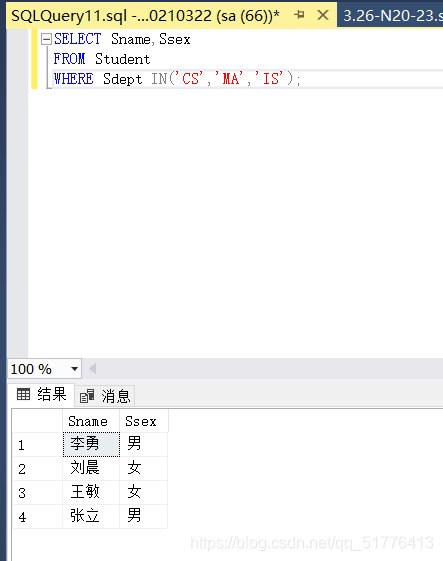Select all results via the grid corner cell
The height and width of the screenshot is (561, 443).
pos(38,421)
